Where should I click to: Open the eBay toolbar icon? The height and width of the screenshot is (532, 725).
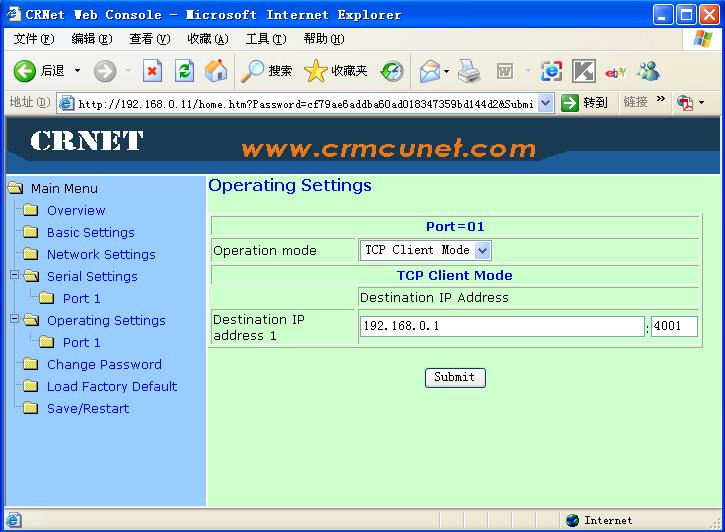point(615,72)
